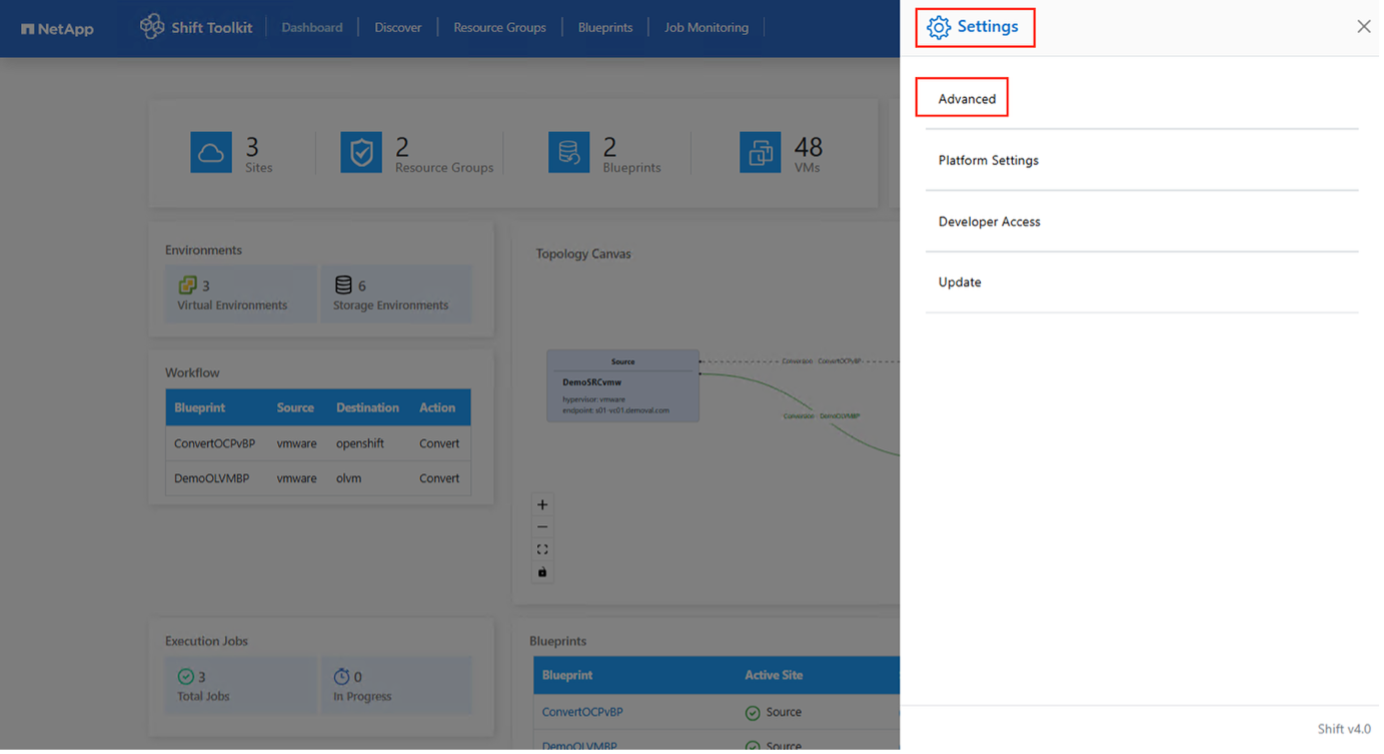Open the Advanced settings section
The width and height of the screenshot is (1384, 754).
tap(962, 97)
